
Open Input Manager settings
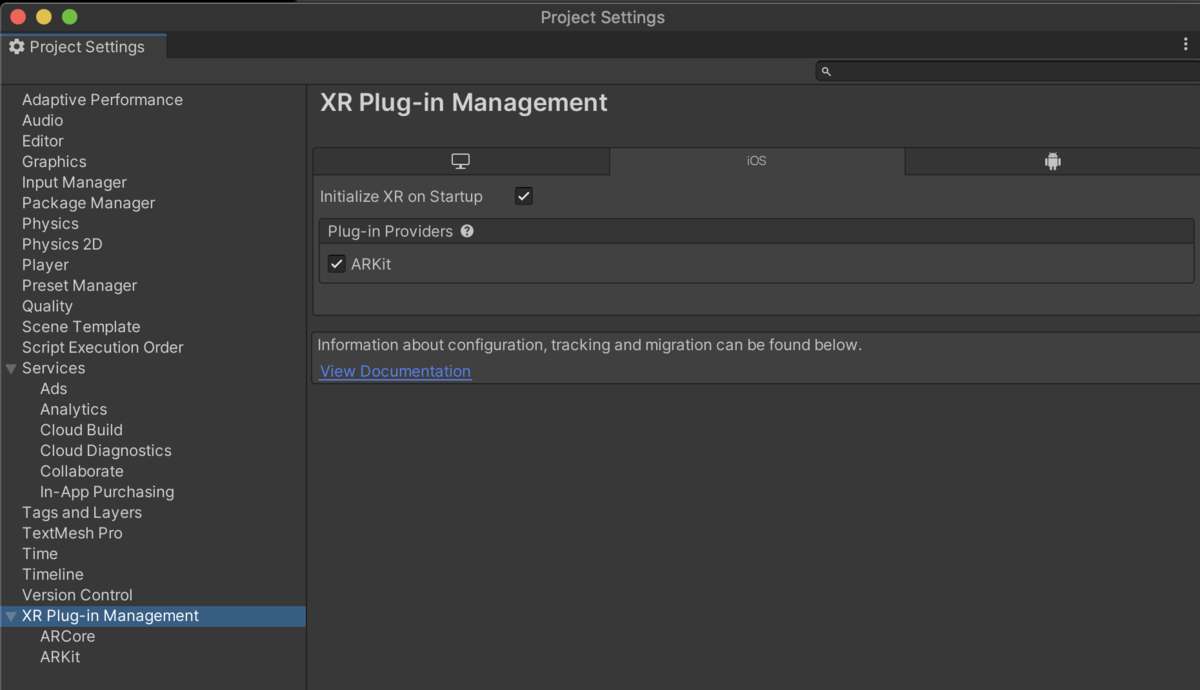pyautogui.click(x=74, y=182)
